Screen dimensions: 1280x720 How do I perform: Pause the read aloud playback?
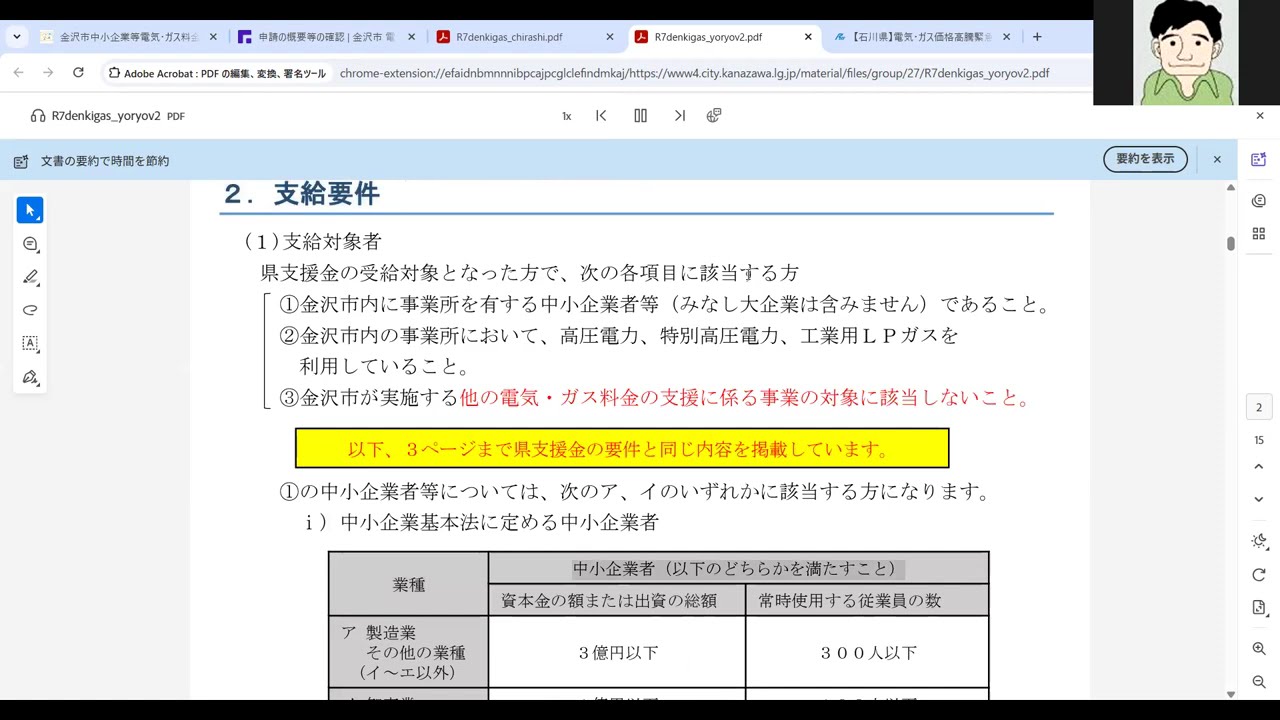[640, 116]
